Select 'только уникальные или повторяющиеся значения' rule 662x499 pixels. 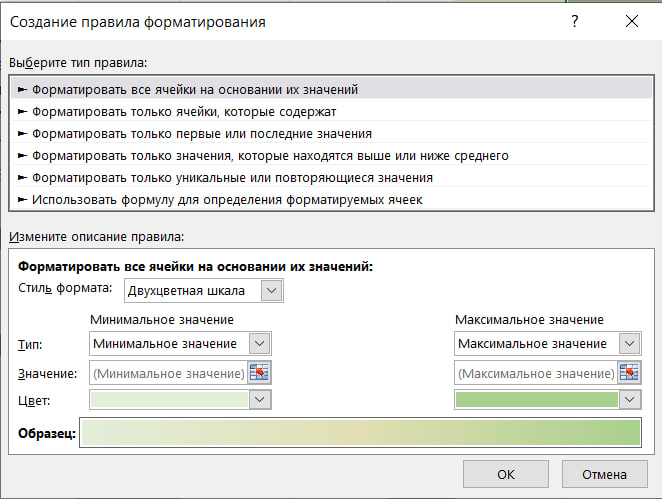[x=232, y=177]
